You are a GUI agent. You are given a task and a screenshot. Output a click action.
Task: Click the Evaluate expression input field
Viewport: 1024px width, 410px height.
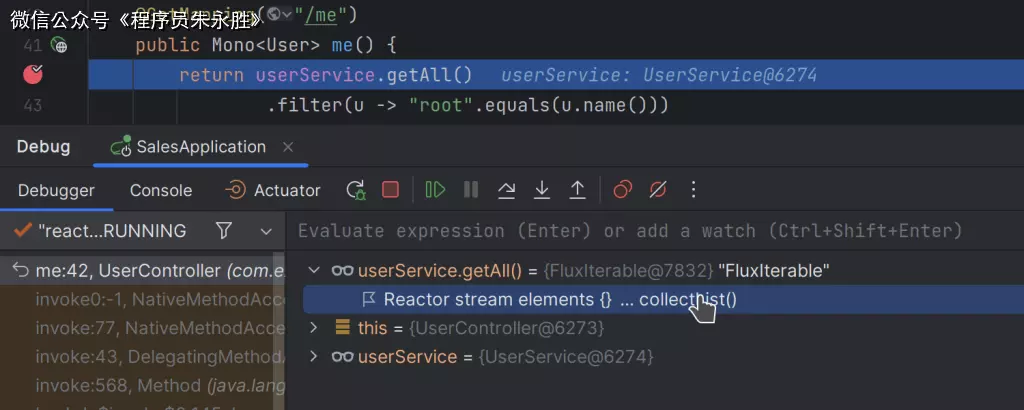click(630, 231)
